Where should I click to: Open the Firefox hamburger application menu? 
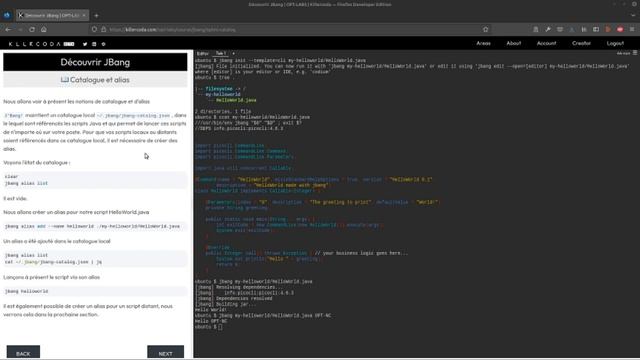pos(632,29)
